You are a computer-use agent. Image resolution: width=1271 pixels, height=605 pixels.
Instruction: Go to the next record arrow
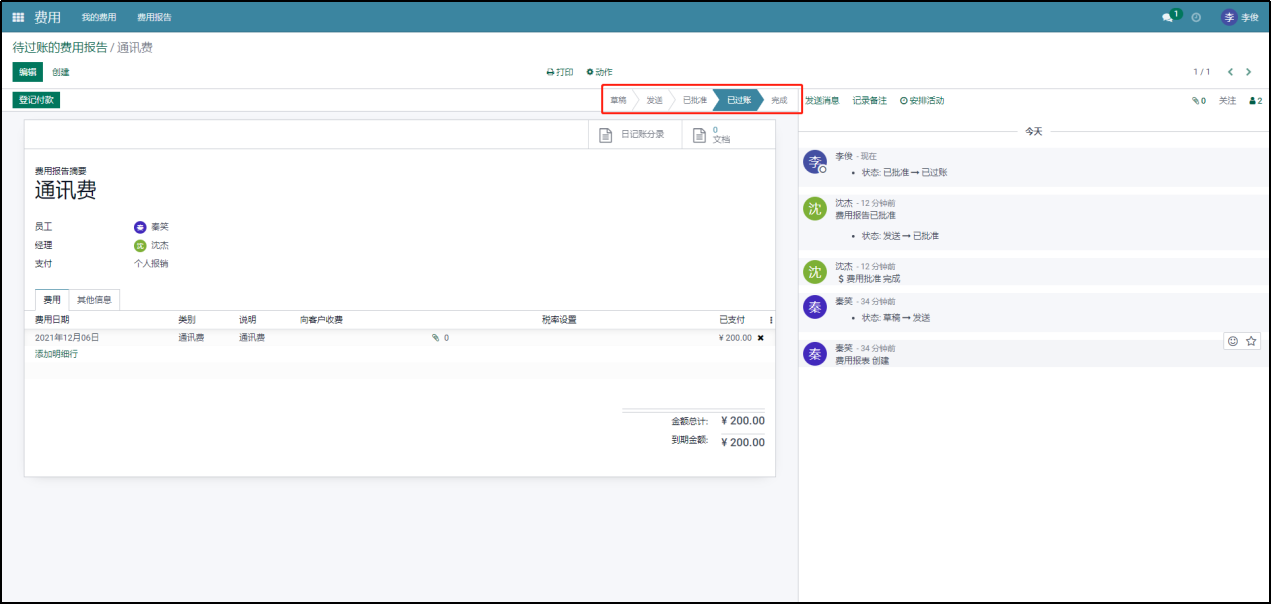click(x=1249, y=72)
